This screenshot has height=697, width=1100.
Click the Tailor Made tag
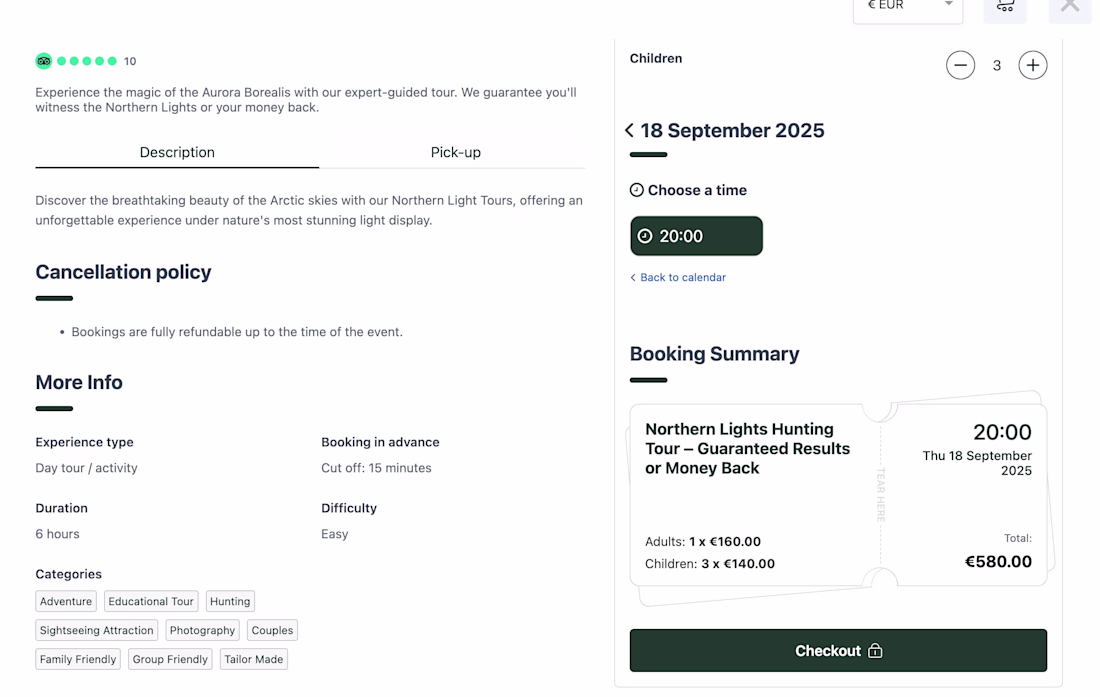point(254,659)
